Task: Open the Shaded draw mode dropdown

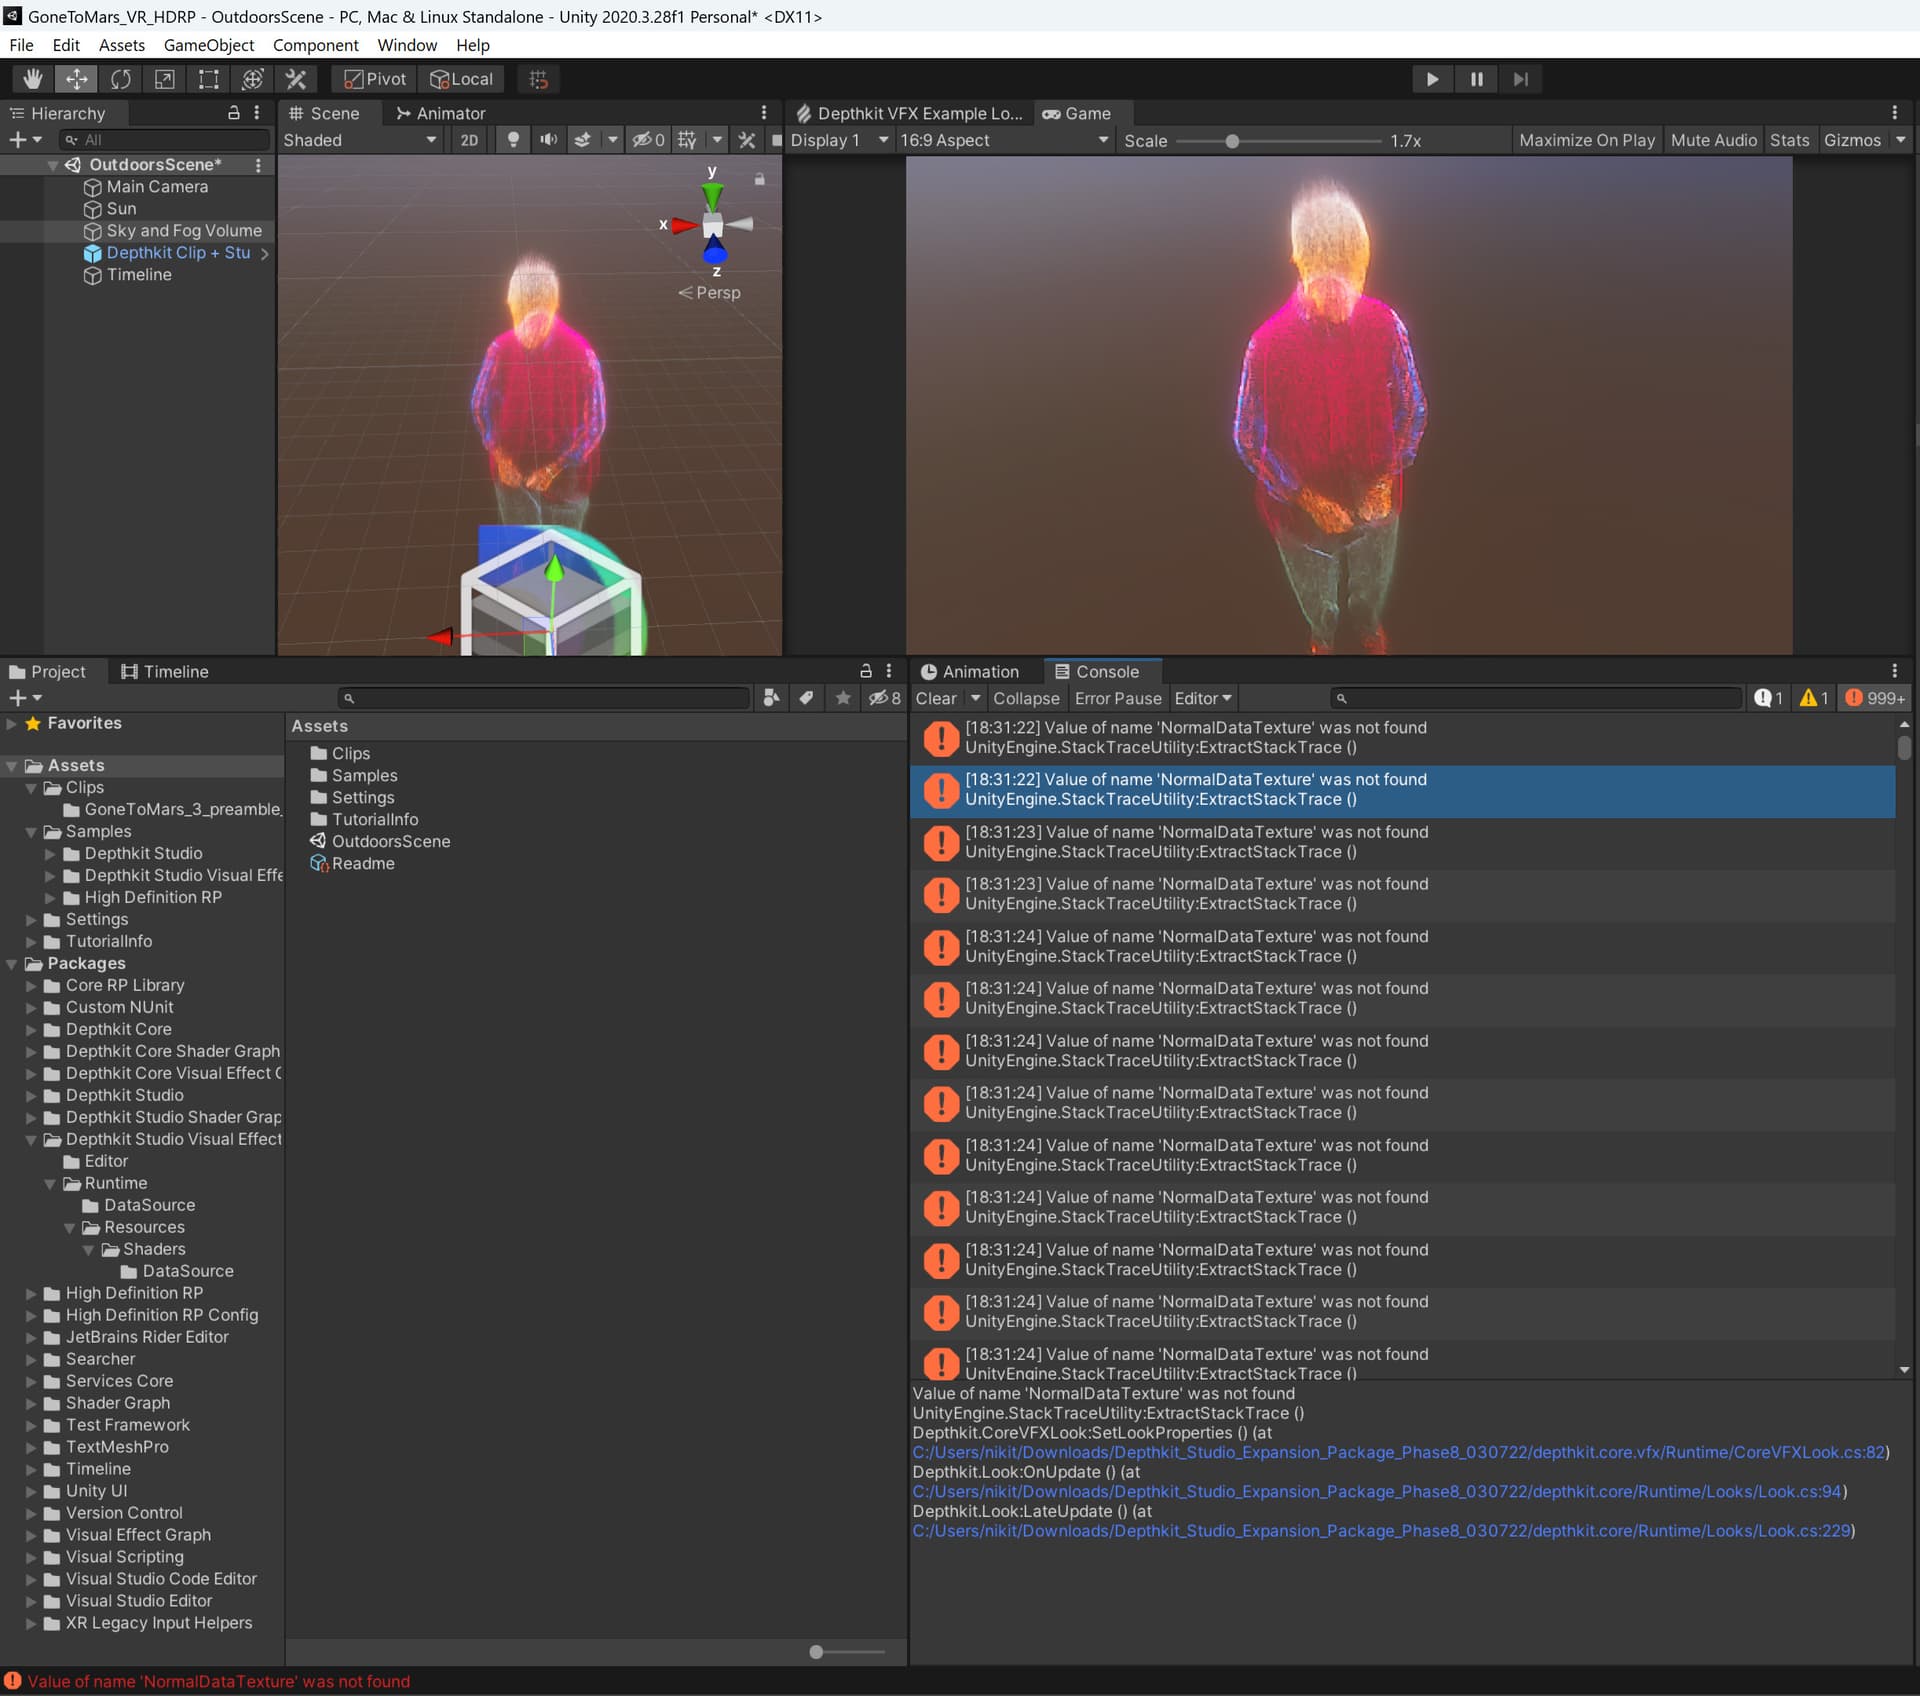Action: tap(360, 140)
